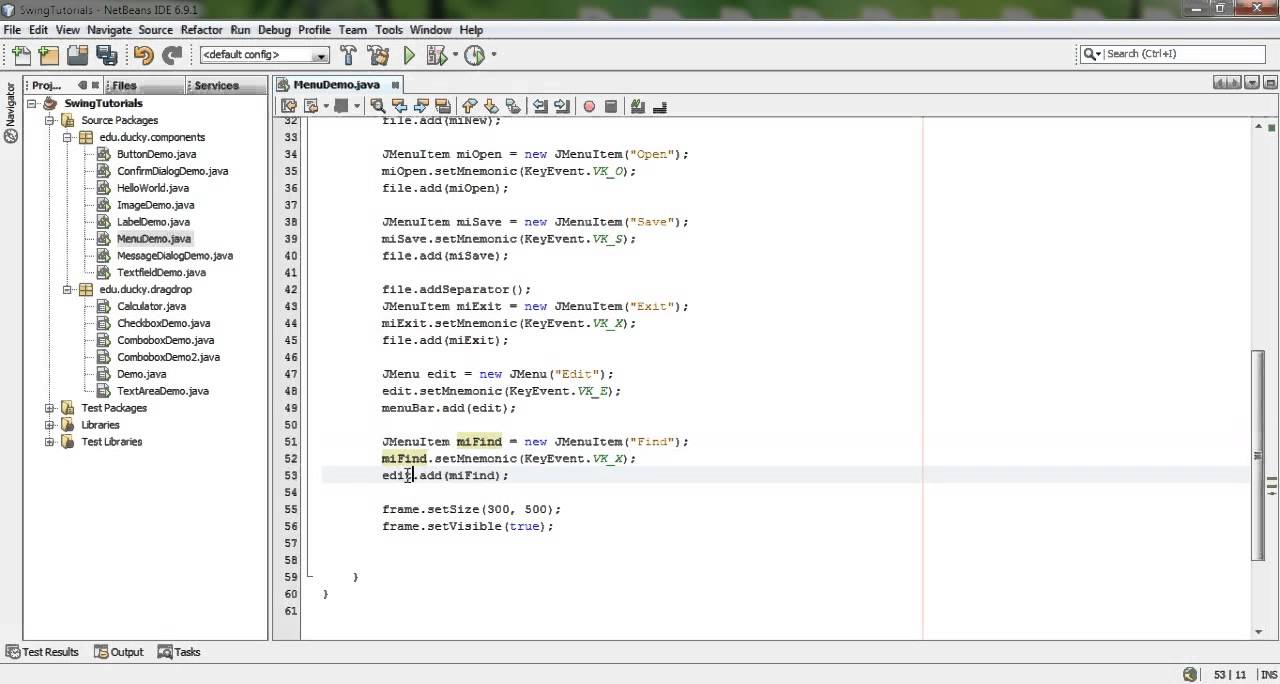Screen dimensions: 1280x684
Task: Open the Profile icon's dropdown arrow
Action: pos(493,55)
